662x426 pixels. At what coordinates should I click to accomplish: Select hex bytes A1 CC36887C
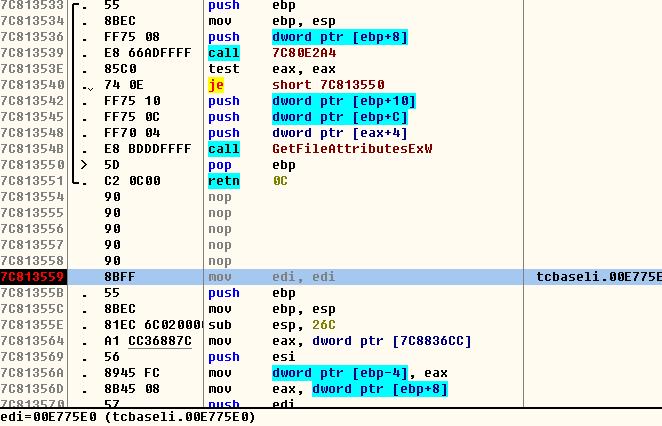(x=148, y=341)
